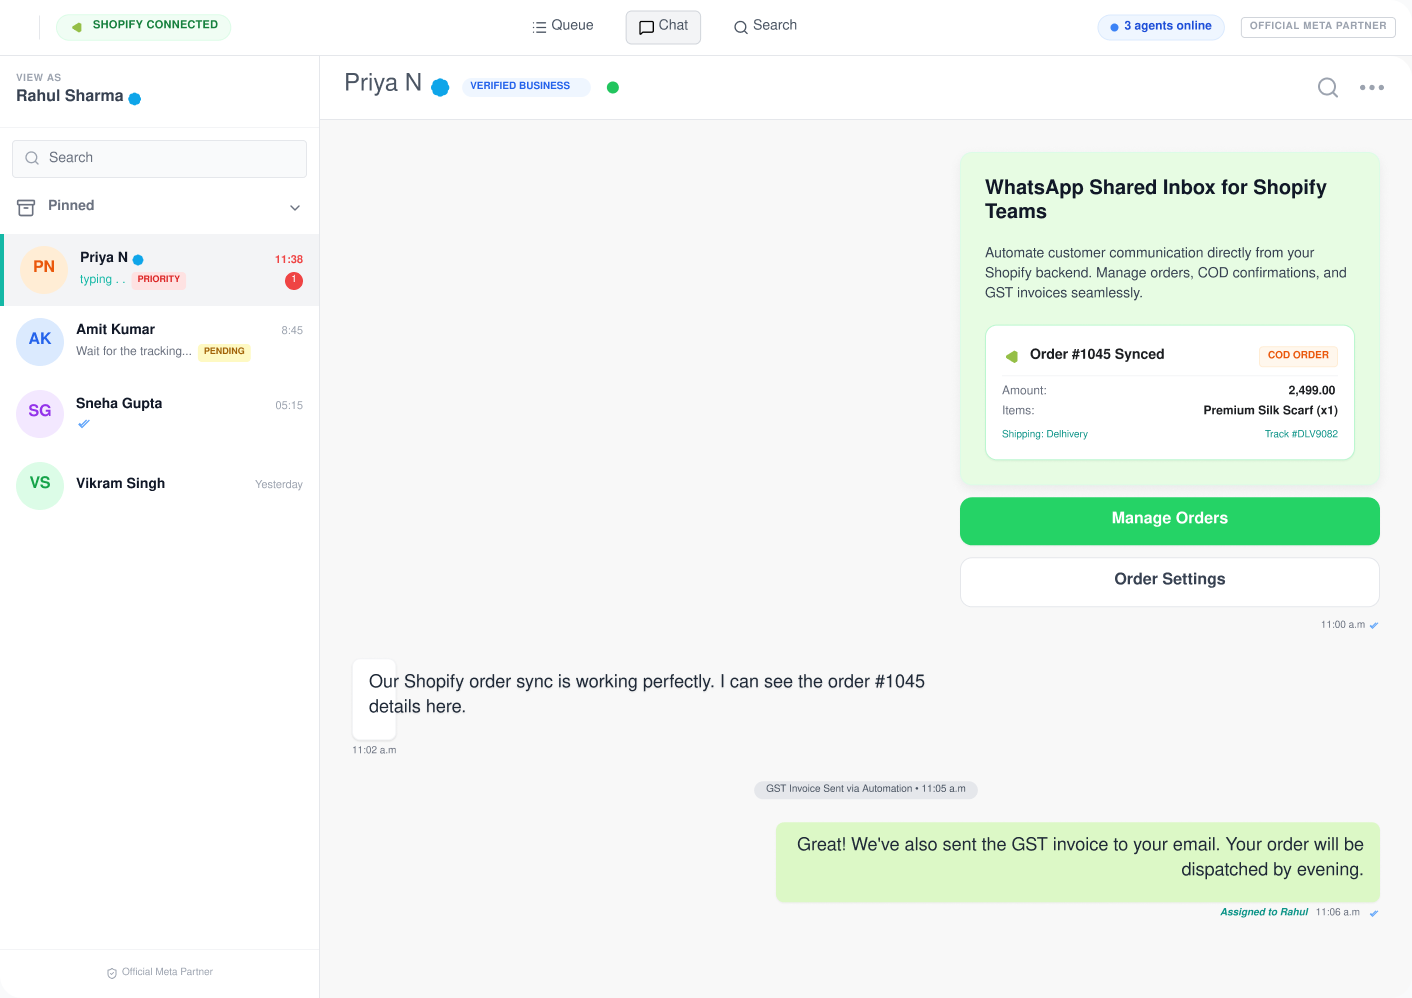
Task: Click the Pinned archive box icon
Action: click(26, 207)
